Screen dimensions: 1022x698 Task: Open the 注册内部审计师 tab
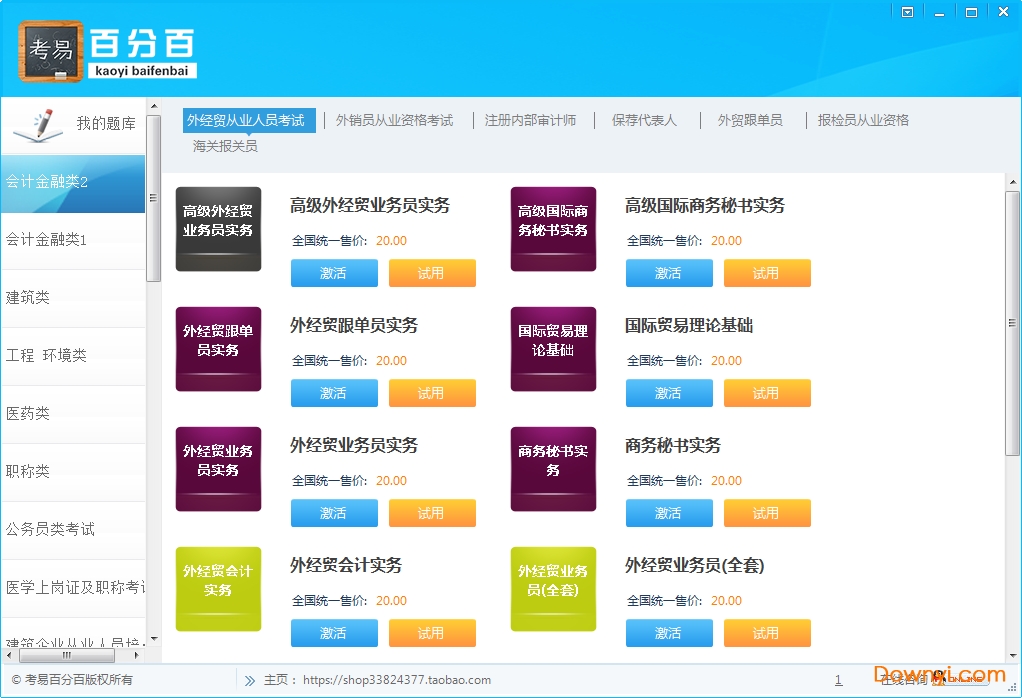530,120
